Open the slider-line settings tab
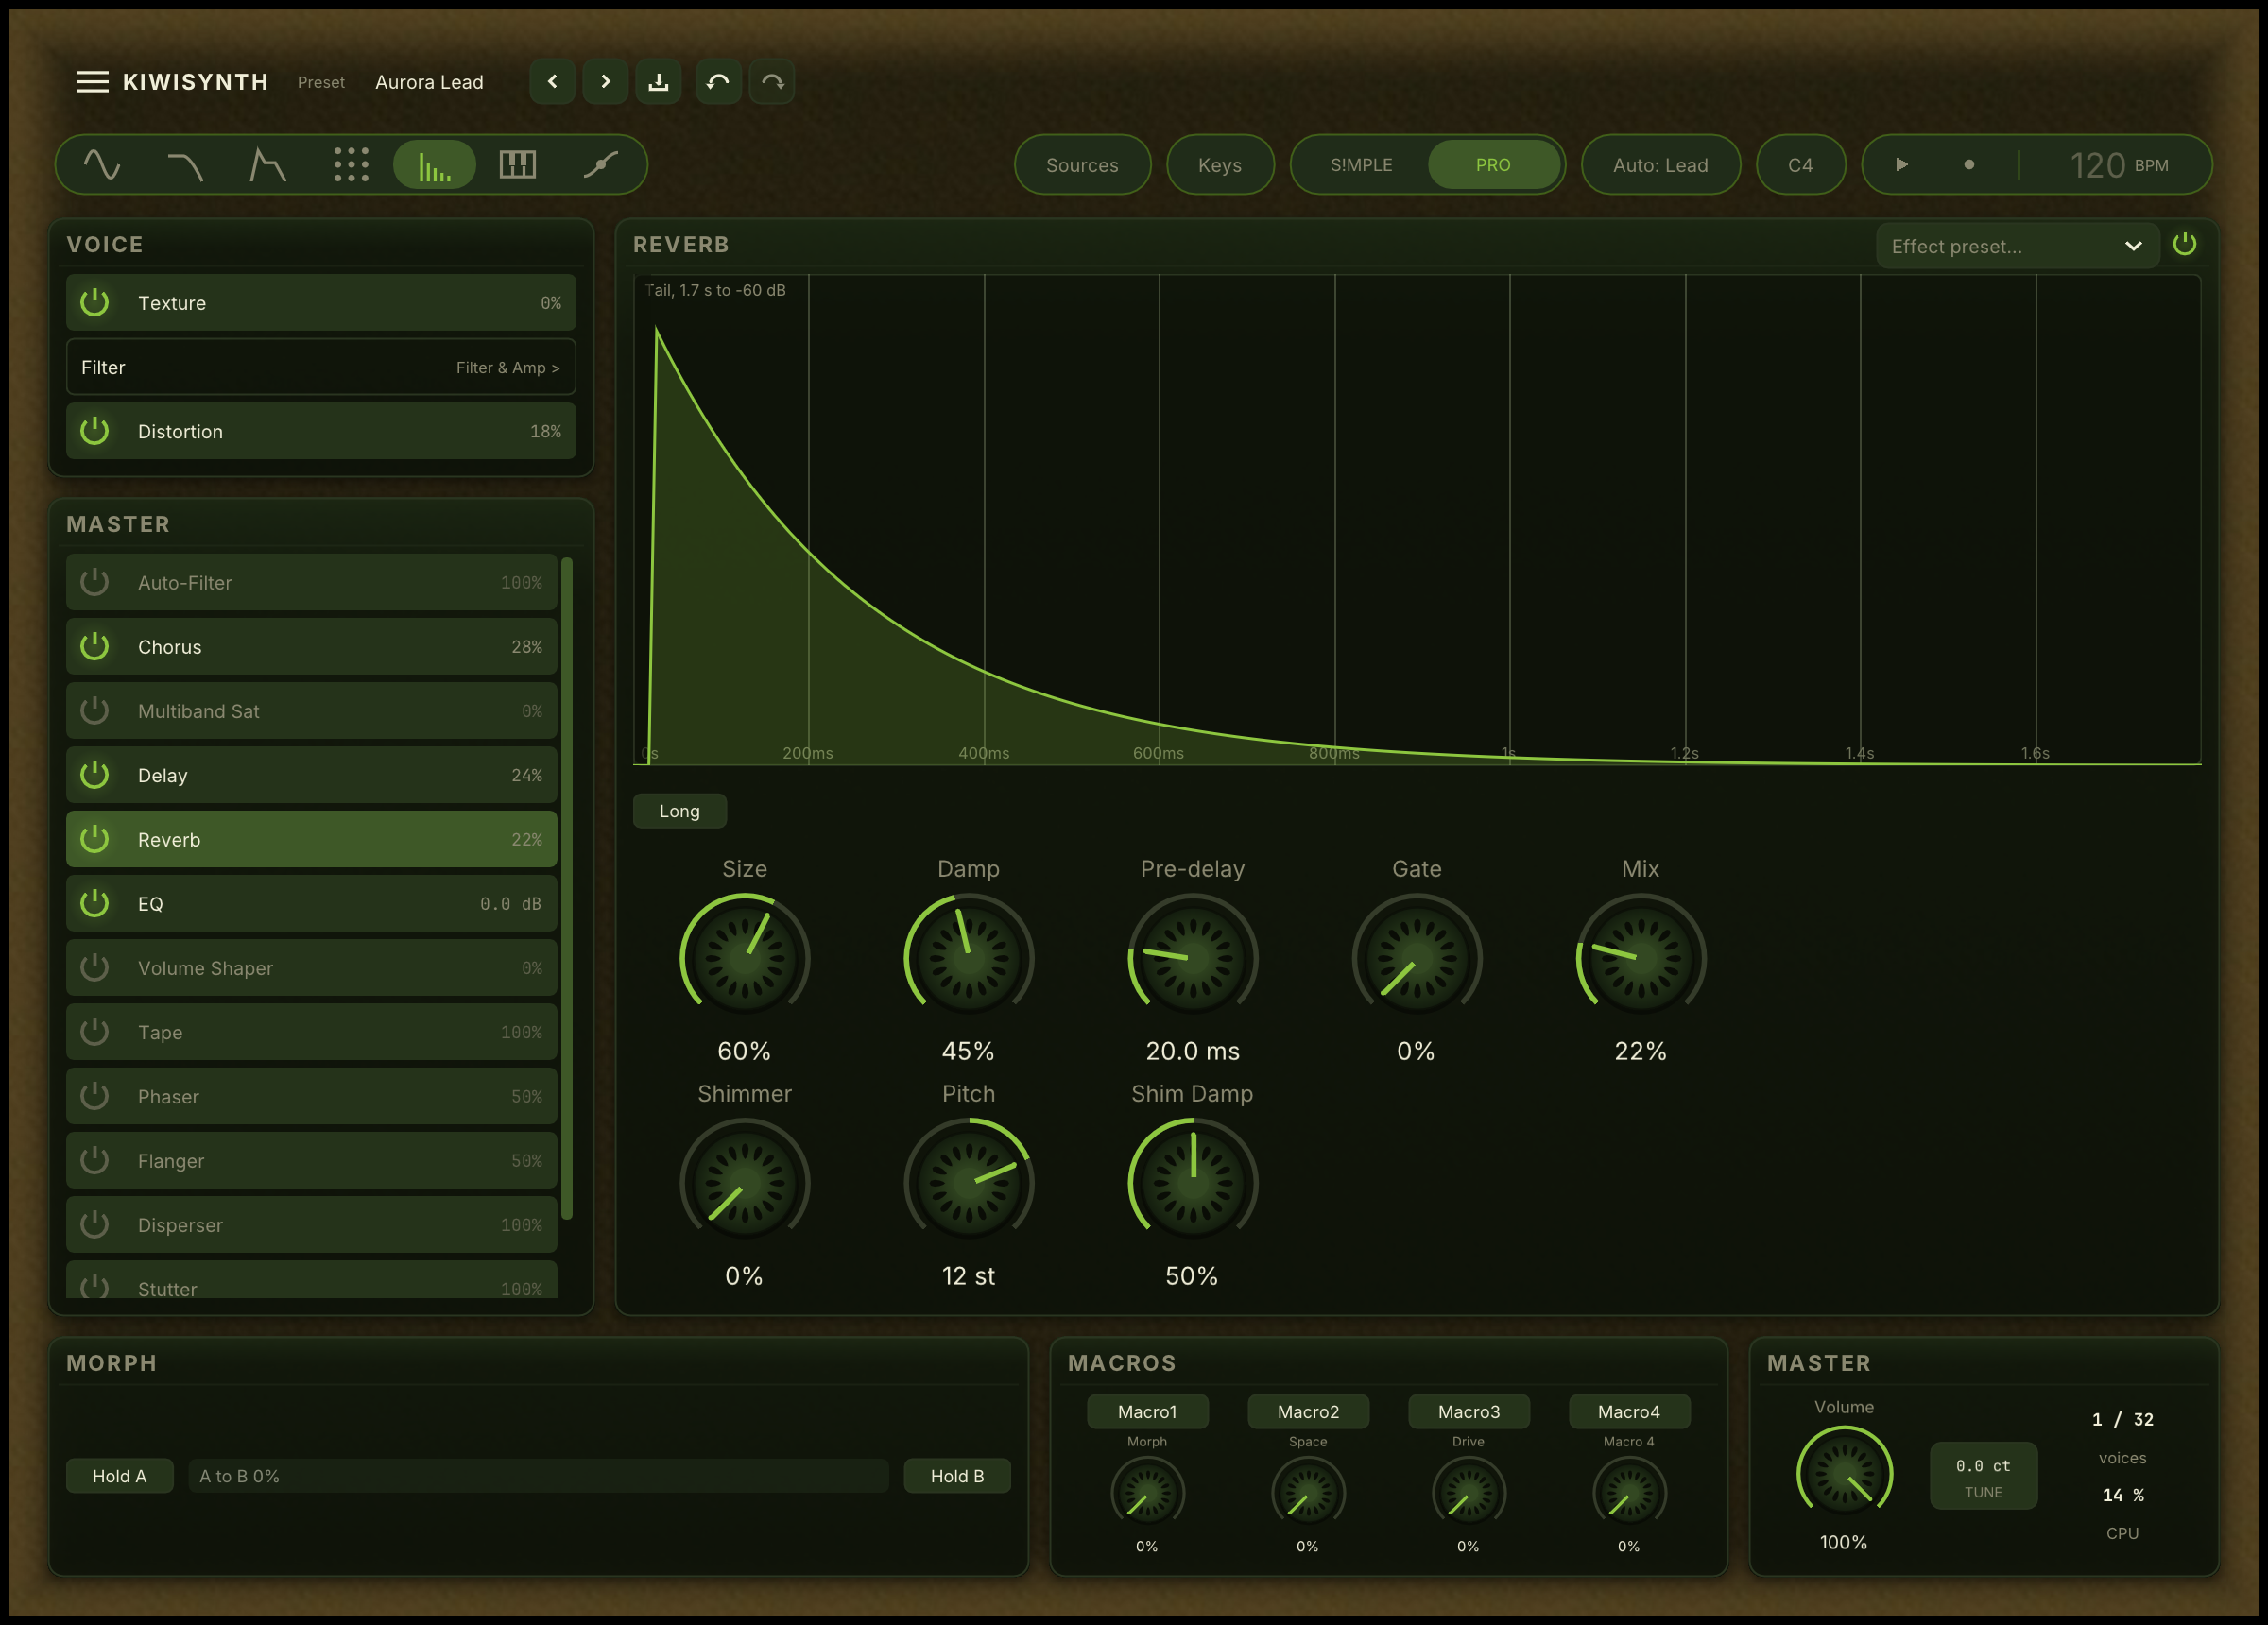 pyautogui.click(x=600, y=165)
